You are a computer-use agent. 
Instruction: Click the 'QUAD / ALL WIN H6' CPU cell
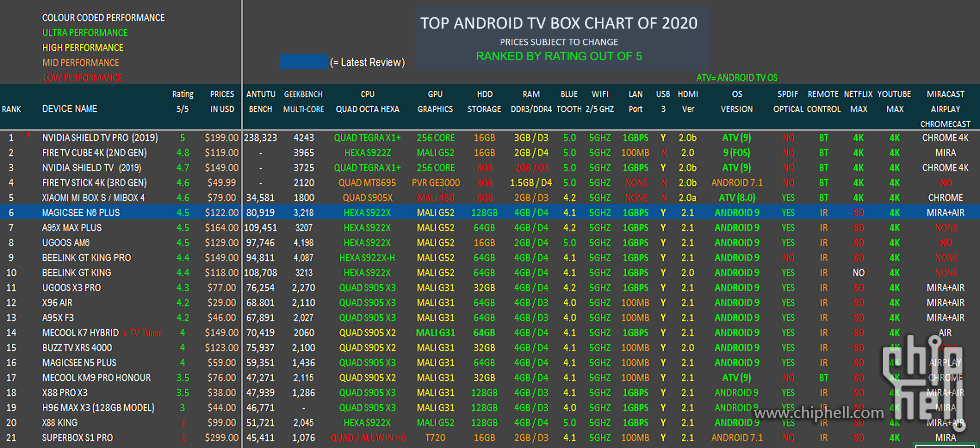click(x=368, y=437)
